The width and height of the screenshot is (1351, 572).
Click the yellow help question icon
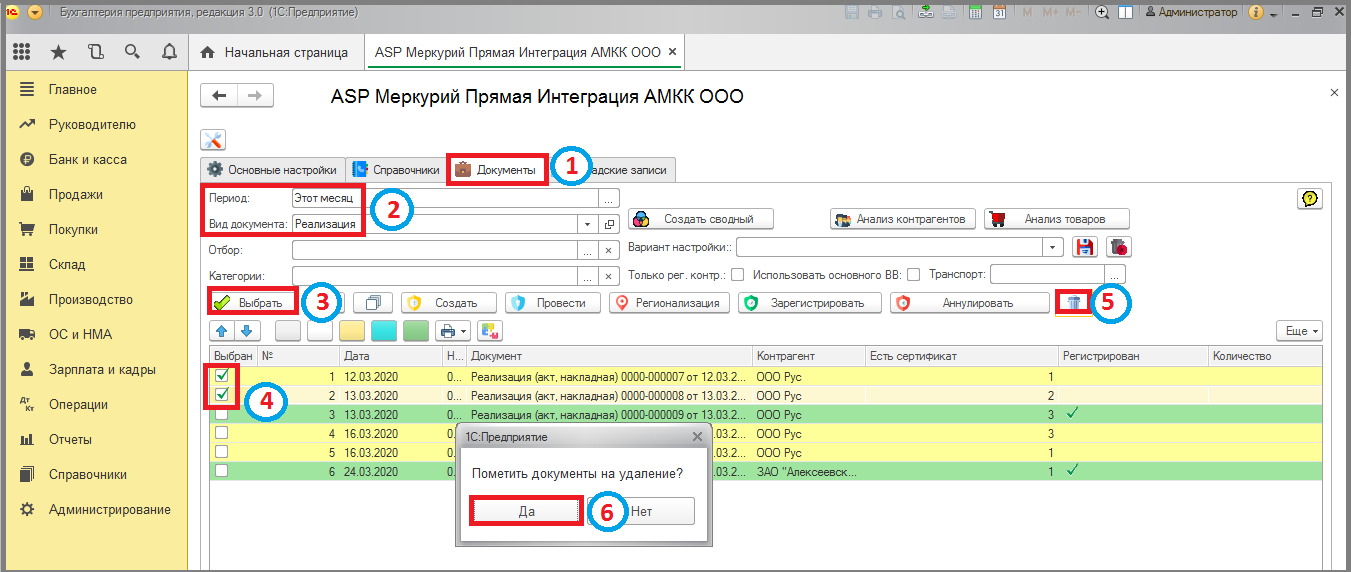1310,198
